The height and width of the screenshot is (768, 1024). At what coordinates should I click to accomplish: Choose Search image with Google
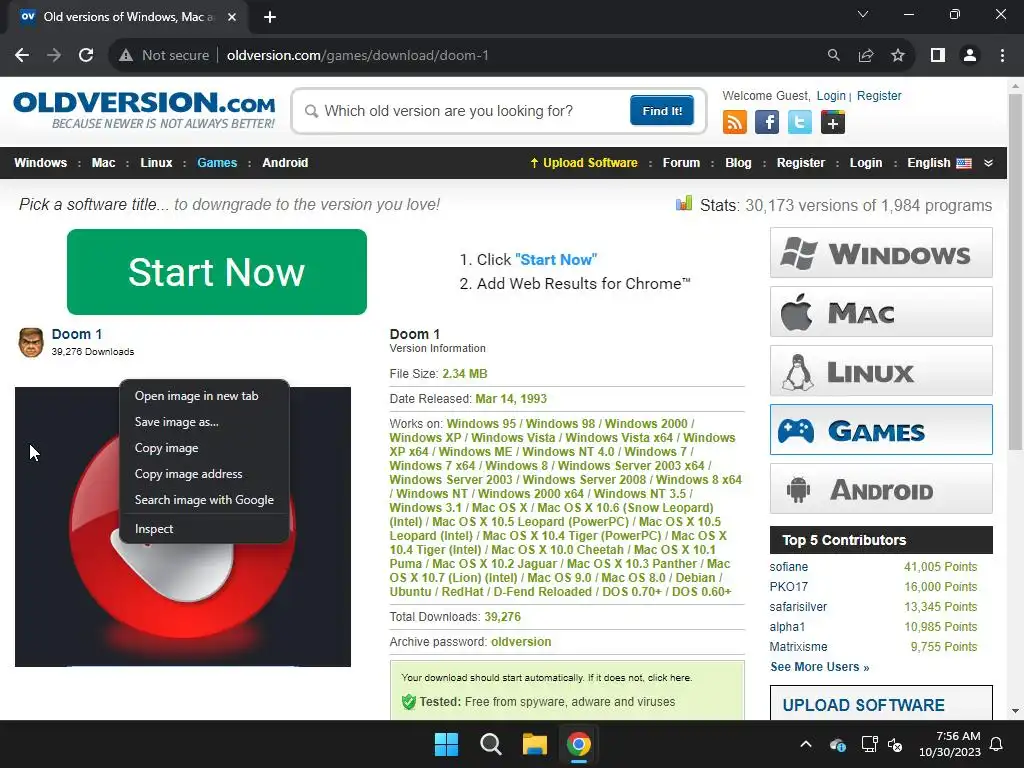(204, 500)
